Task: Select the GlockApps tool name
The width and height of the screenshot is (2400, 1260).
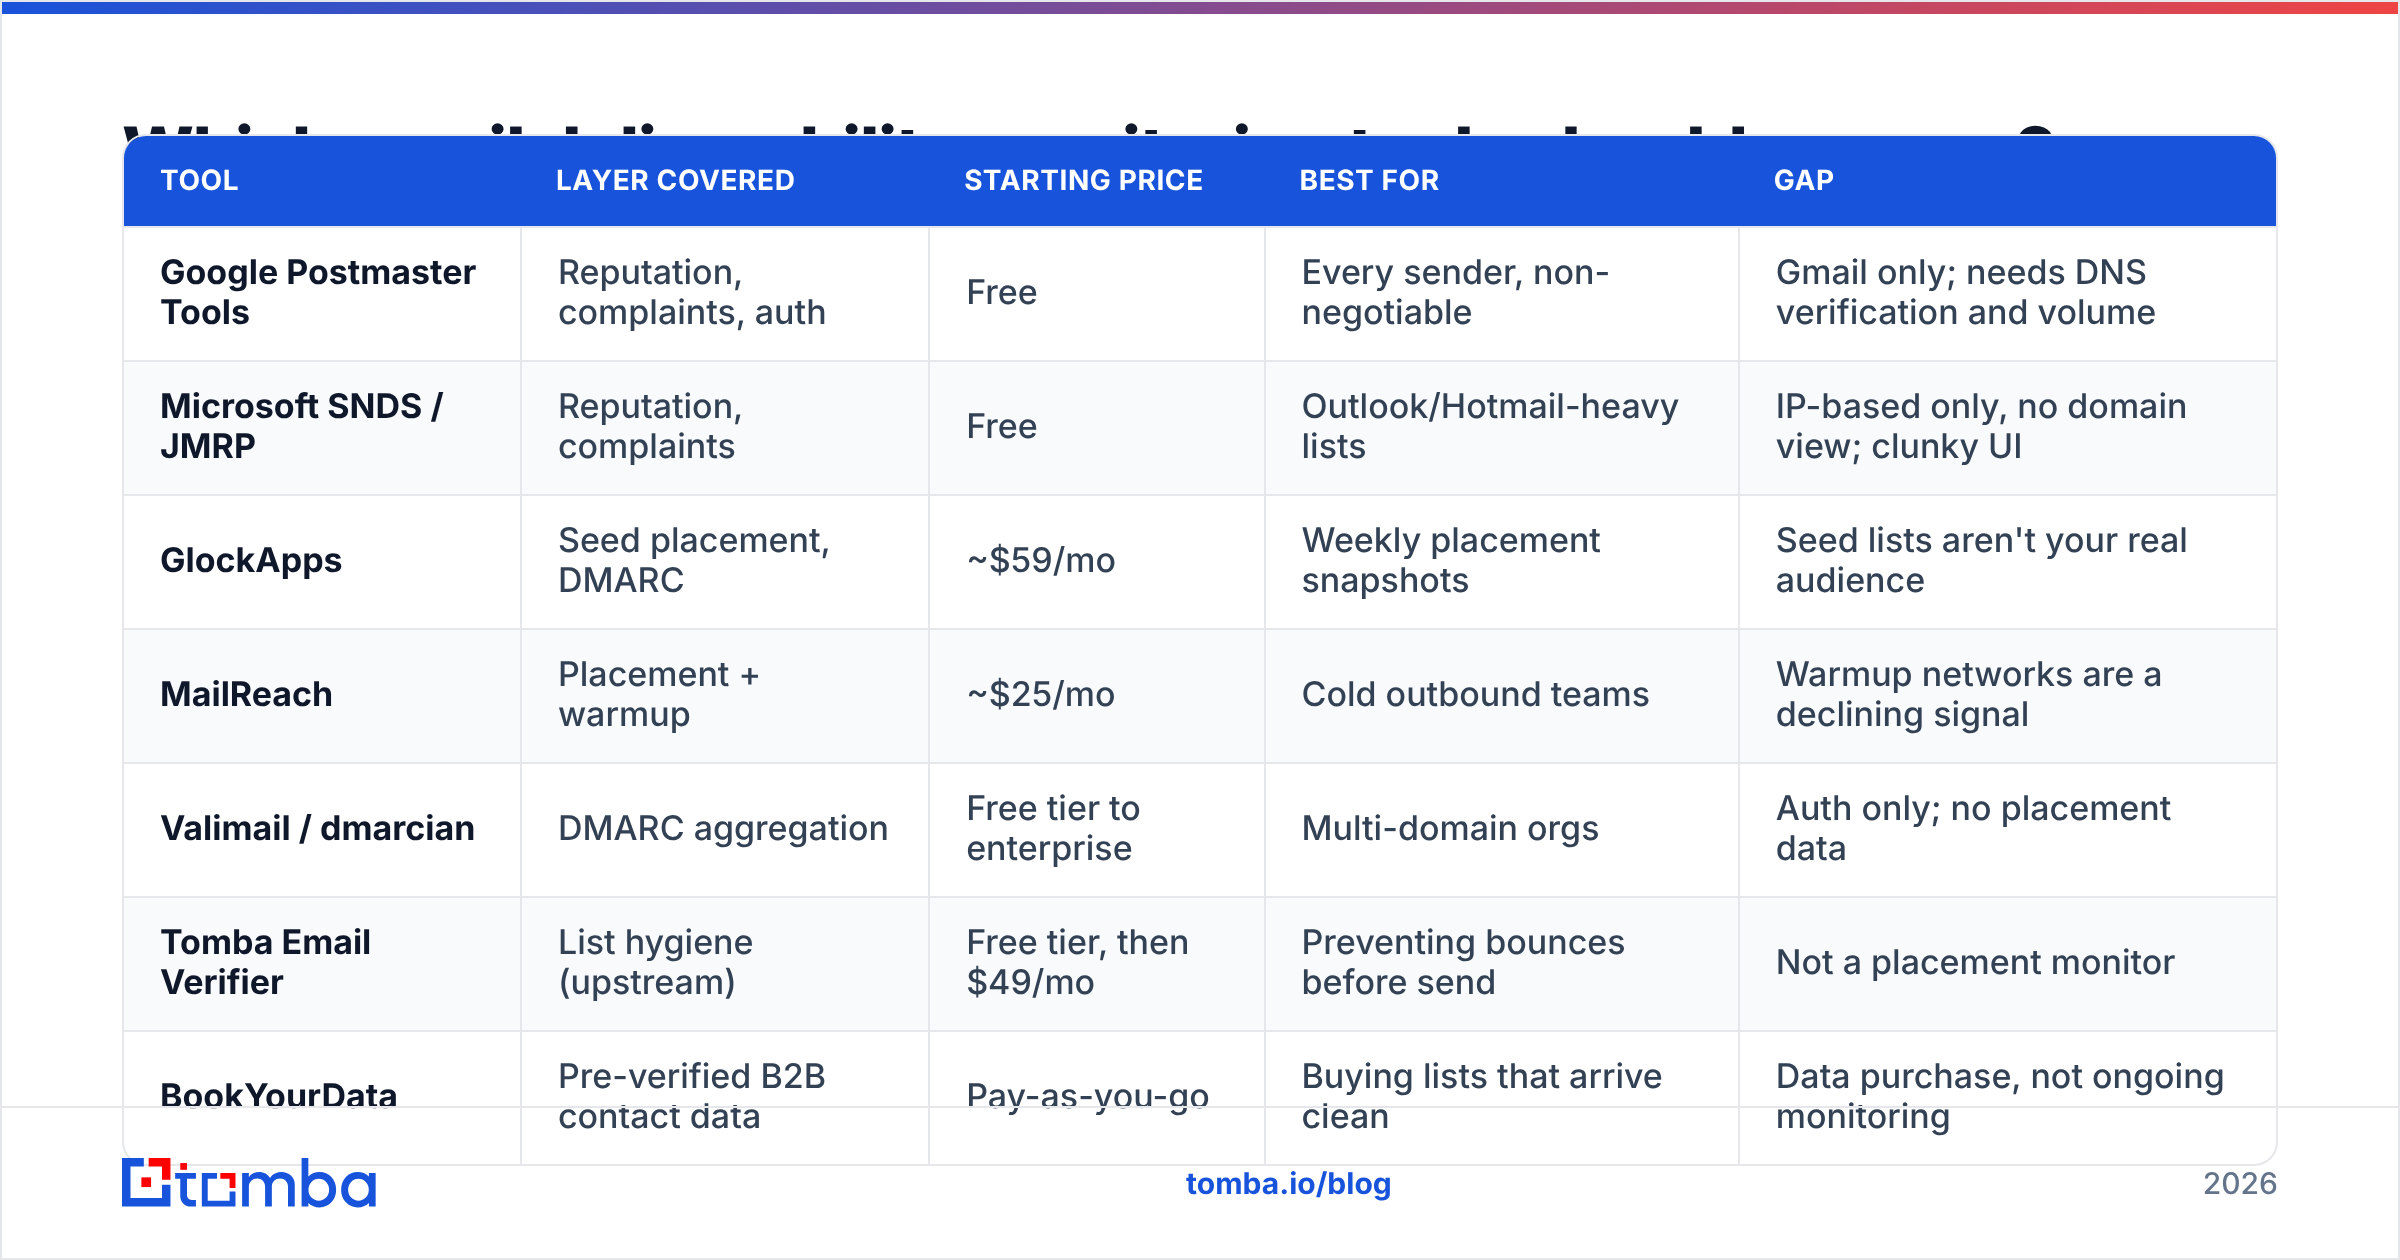Action: pyautogui.click(x=251, y=560)
